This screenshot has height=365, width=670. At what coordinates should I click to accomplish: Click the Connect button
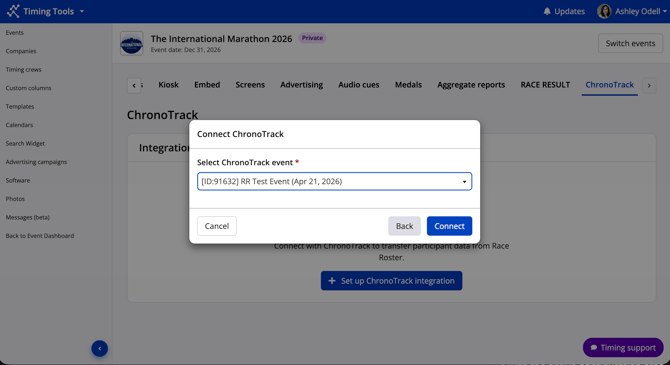point(449,226)
